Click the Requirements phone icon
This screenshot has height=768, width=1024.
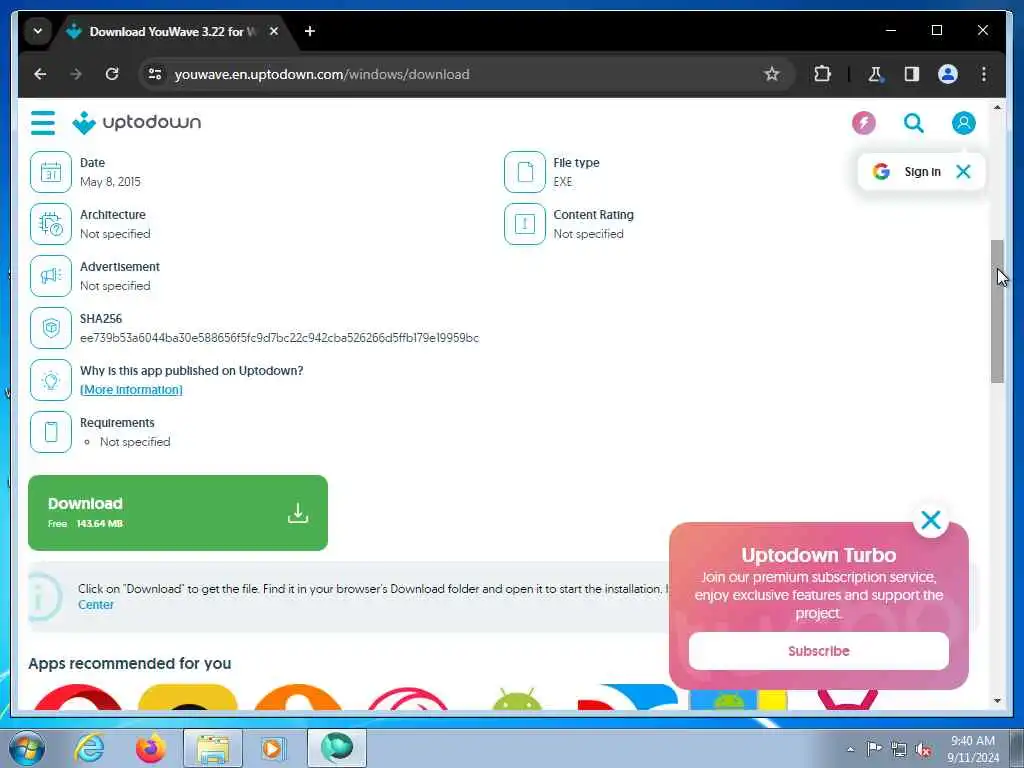[x=51, y=432]
